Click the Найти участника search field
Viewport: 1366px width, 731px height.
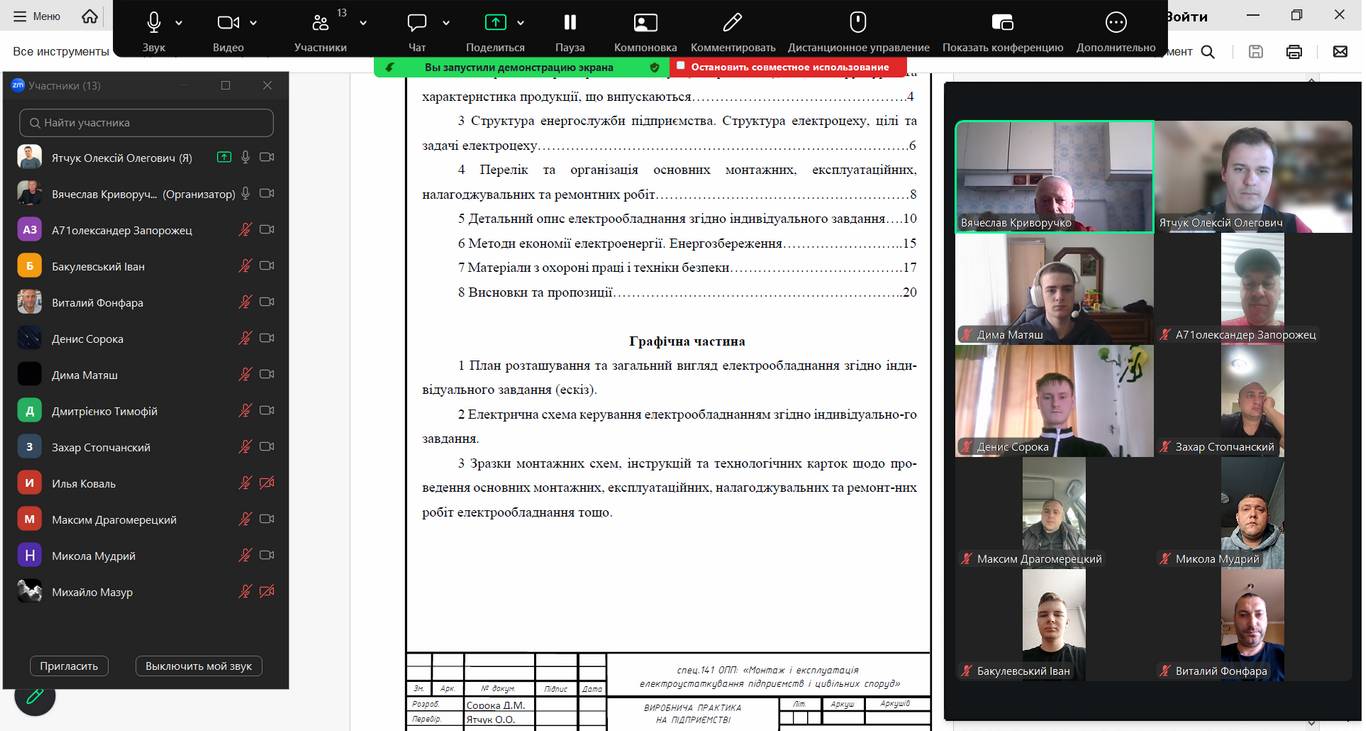coord(146,123)
